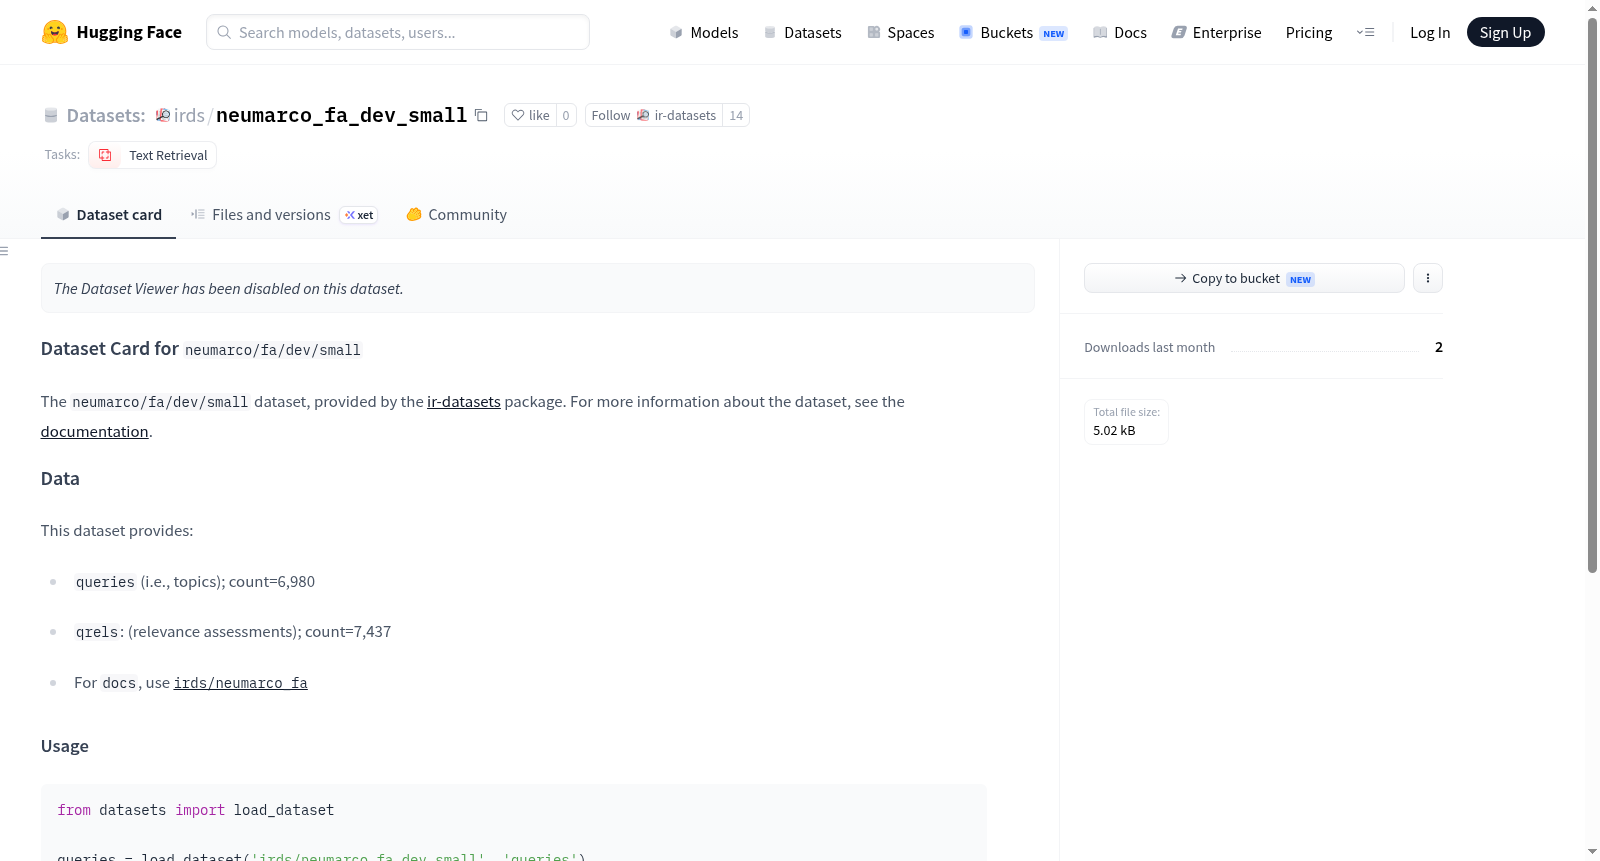
Task: Open the Docs page
Action: (x=1120, y=32)
